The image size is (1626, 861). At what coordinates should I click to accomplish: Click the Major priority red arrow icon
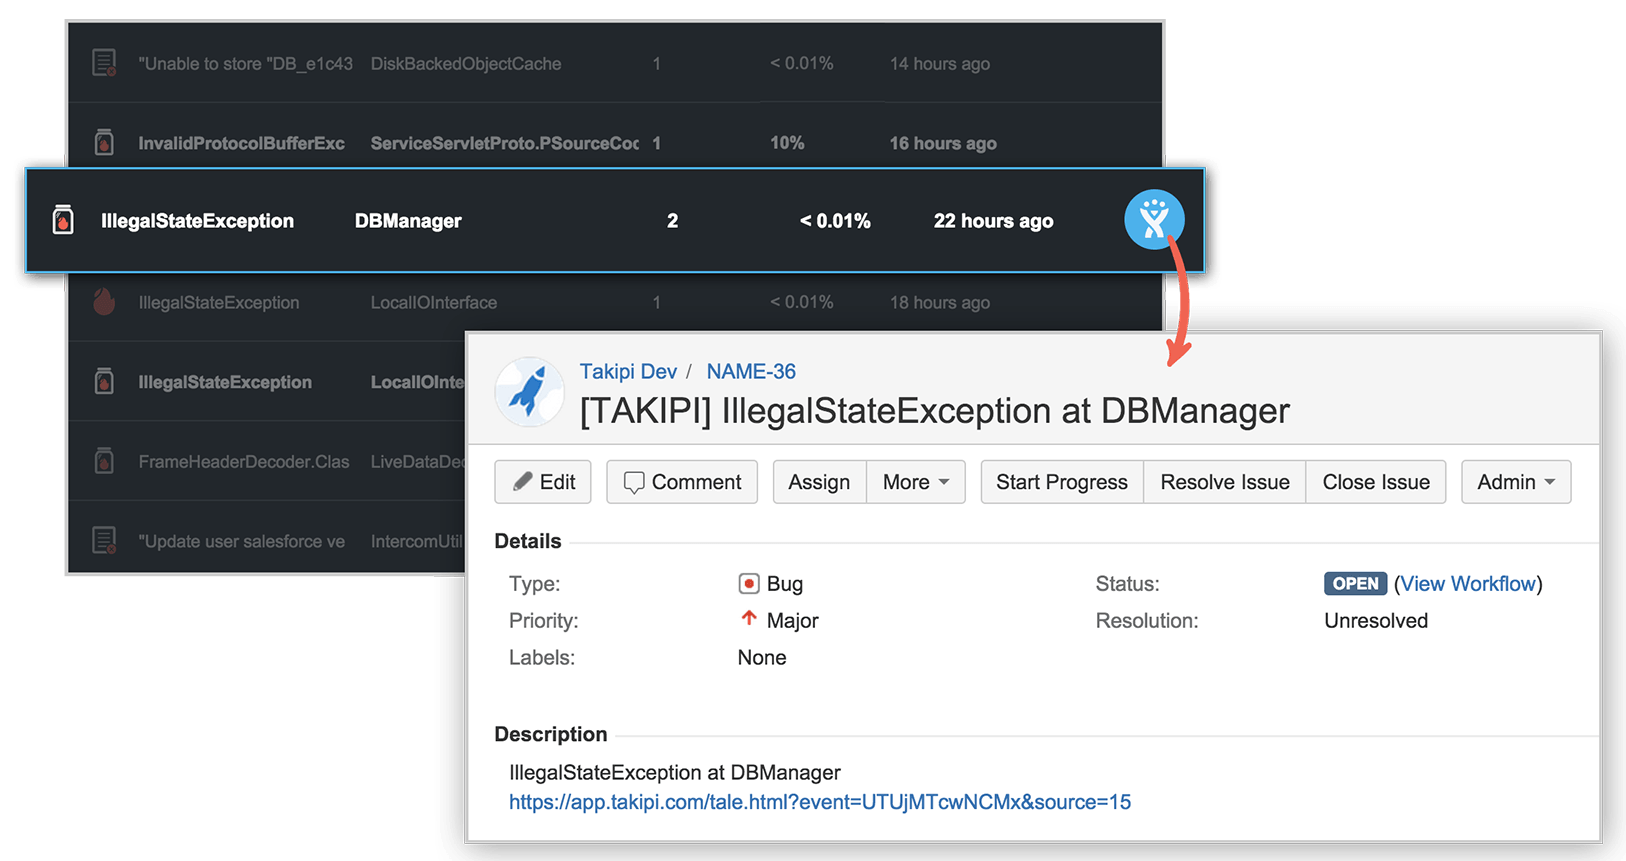point(748,619)
